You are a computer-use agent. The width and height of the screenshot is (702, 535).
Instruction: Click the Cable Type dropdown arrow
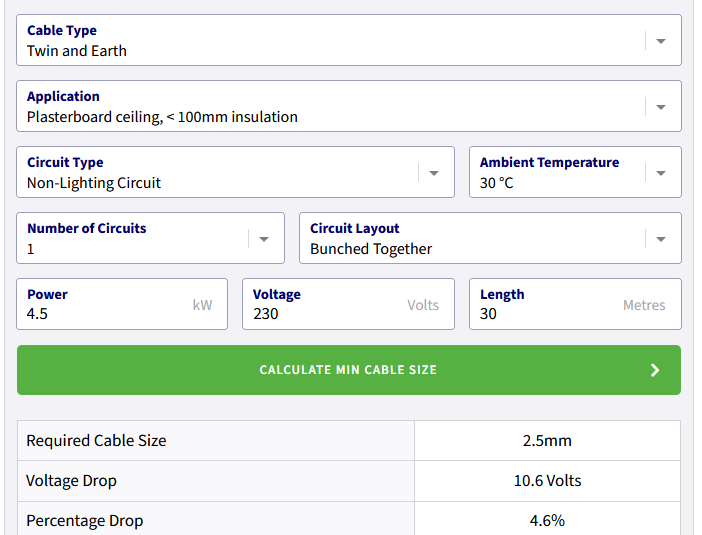(x=660, y=41)
